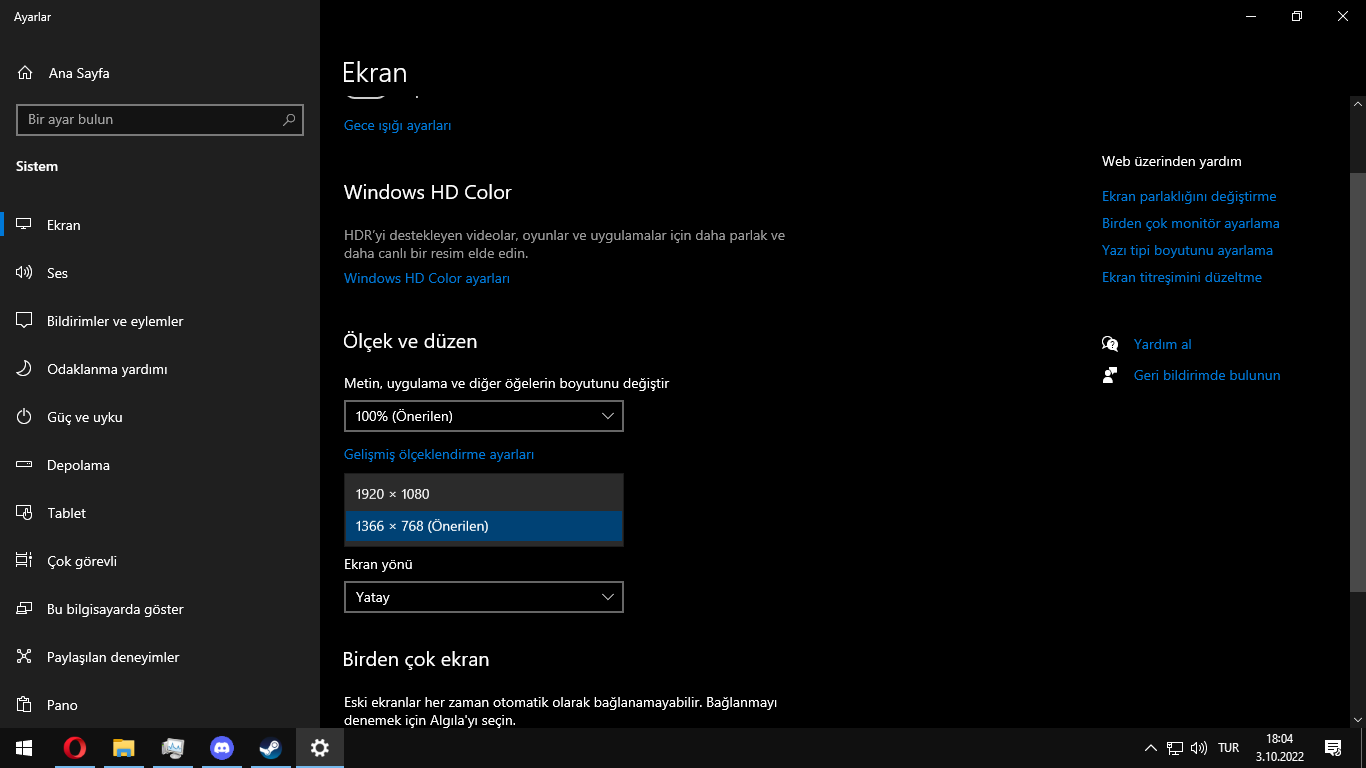Open Windows HD Color ayarları link
This screenshot has width=1366, height=768.
click(x=427, y=278)
